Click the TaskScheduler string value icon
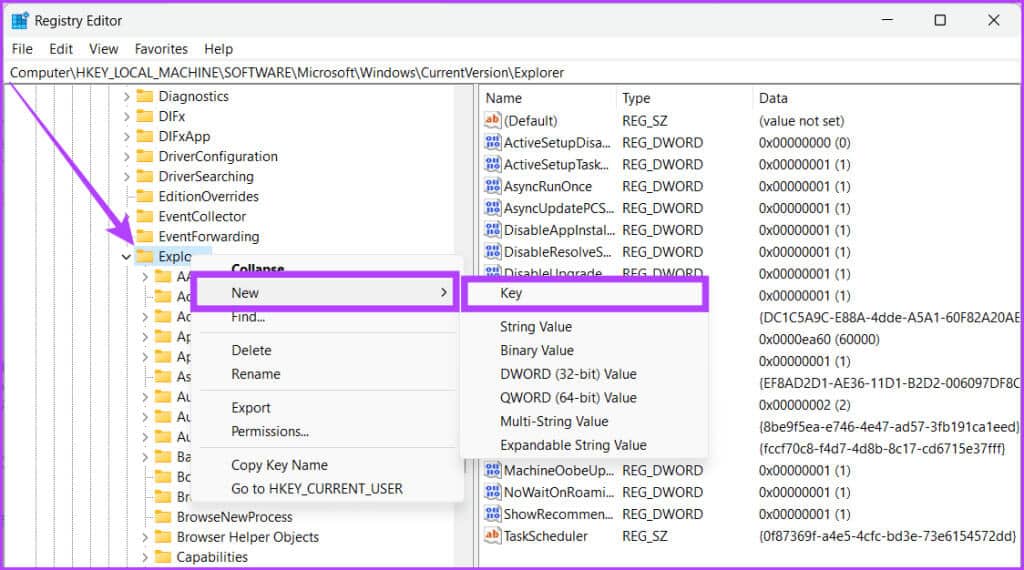The width and height of the screenshot is (1024, 570). point(492,536)
